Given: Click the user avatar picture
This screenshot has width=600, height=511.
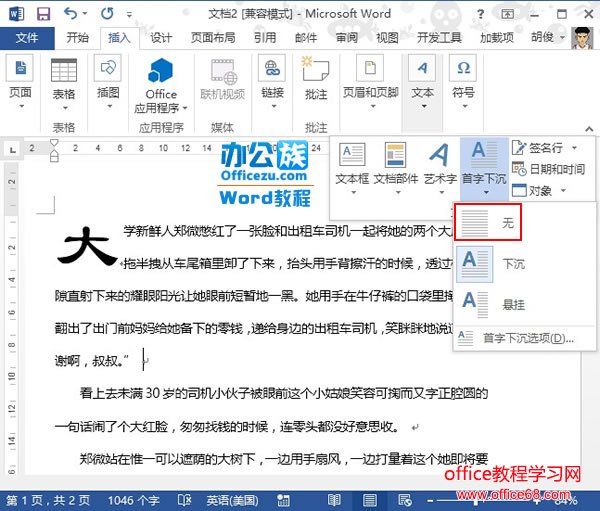Looking at the screenshot, I should [582, 38].
